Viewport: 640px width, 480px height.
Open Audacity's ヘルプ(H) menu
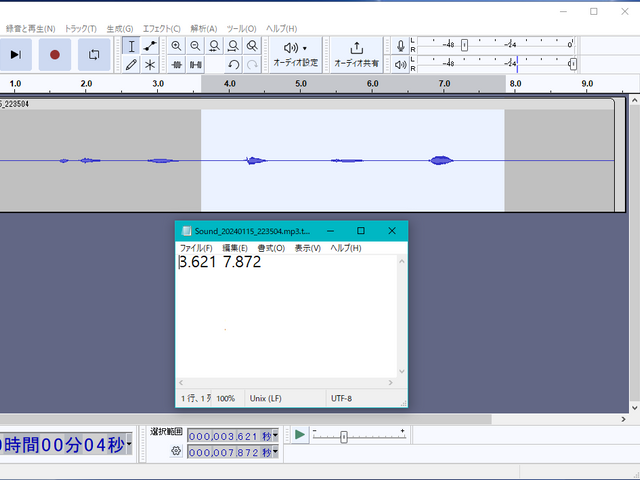point(282,29)
